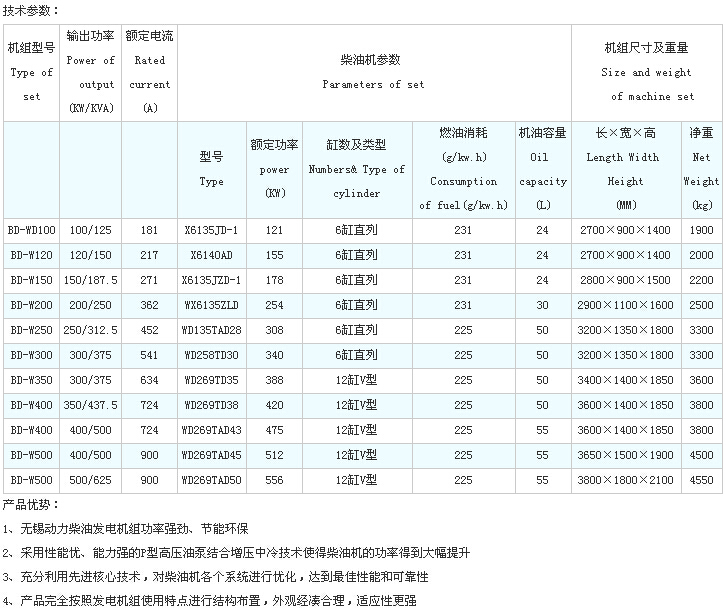Click the BD-WD100 model cell
This screenshot has width=726, height=611.
point(31,230)
